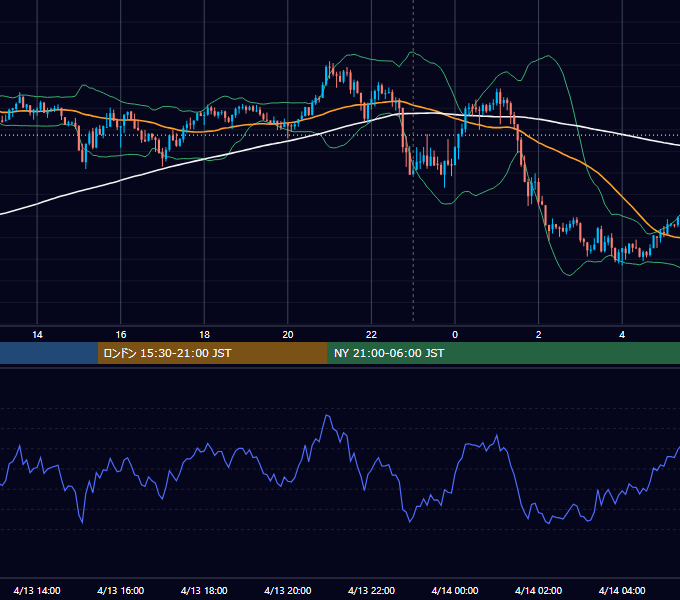Image resolution: width=680 pixels, height=600 pixels.
Task: Click the 4/13 22:00 date label
Action: point(371,590)
